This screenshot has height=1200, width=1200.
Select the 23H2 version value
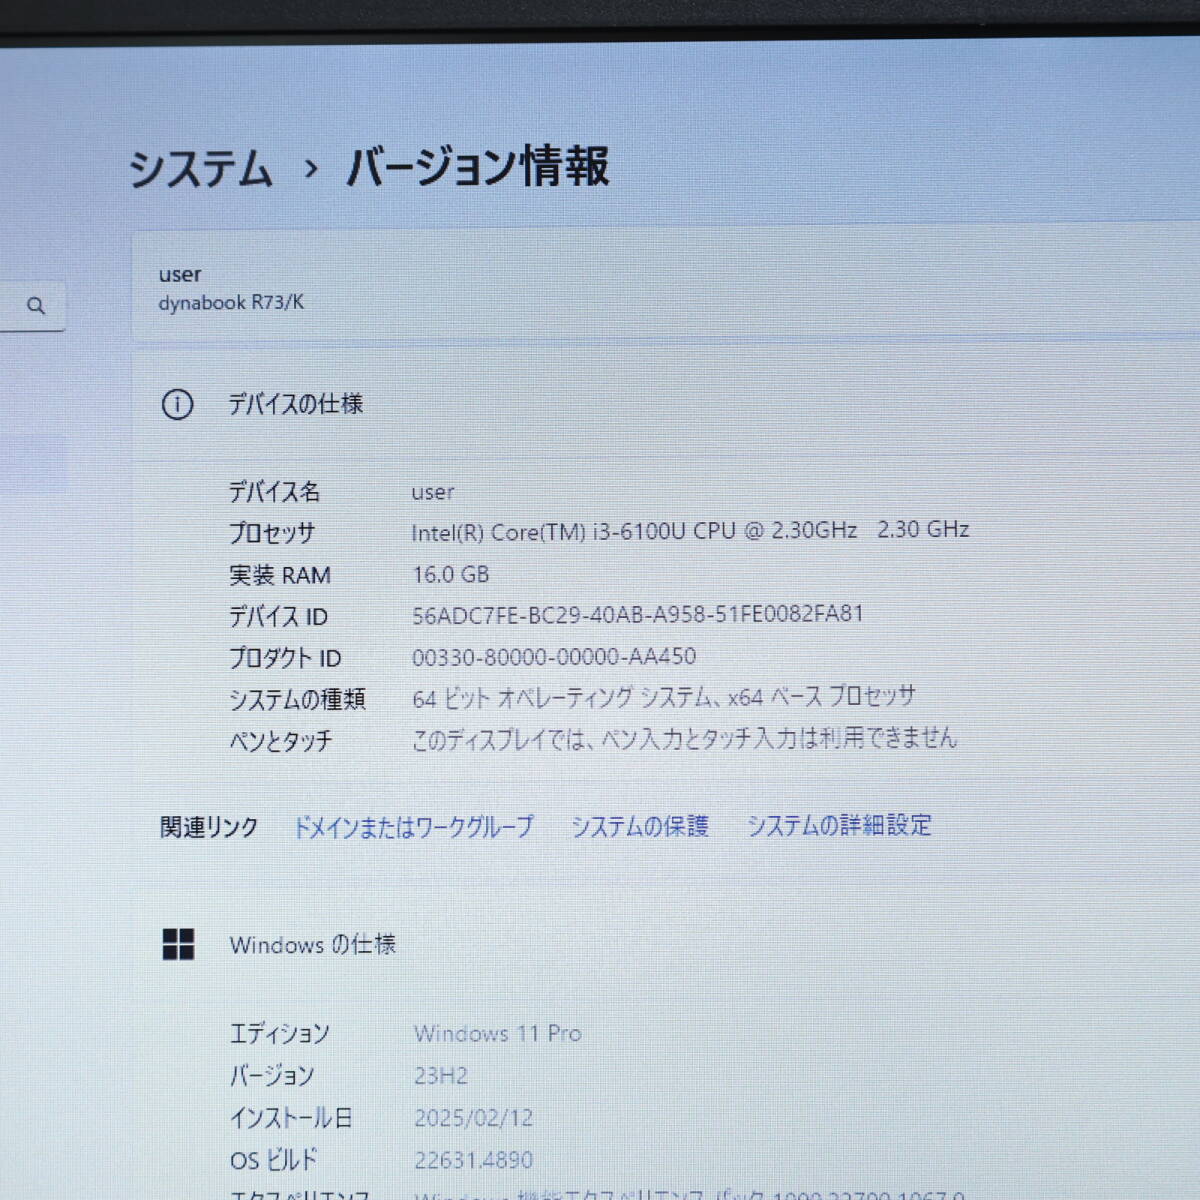coord(441,1076)
